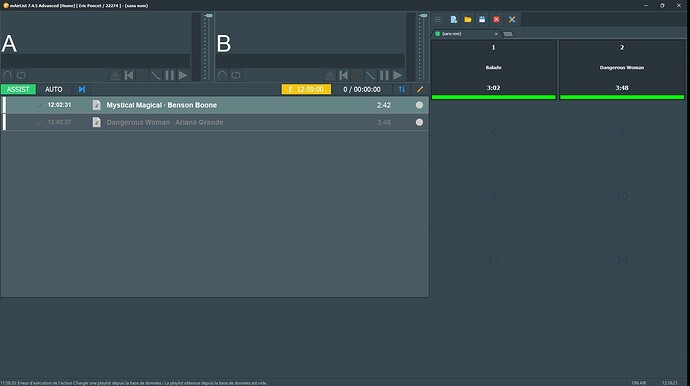
Task: Add a new blank cartwall tab
Action: [x=508, y=34]
